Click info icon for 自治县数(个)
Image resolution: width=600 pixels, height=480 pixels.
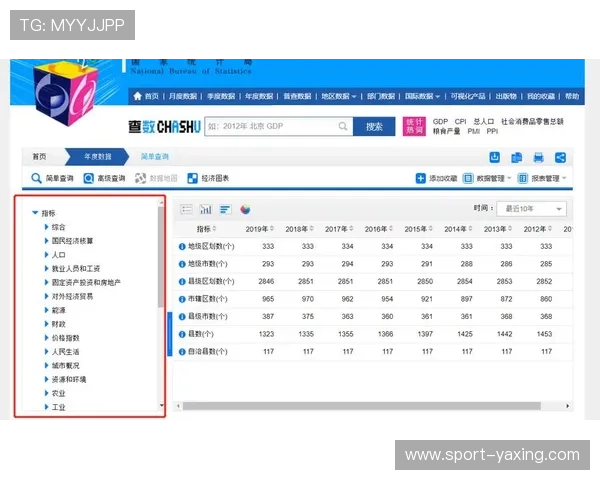pyautogui.click(x=182, y=352)
